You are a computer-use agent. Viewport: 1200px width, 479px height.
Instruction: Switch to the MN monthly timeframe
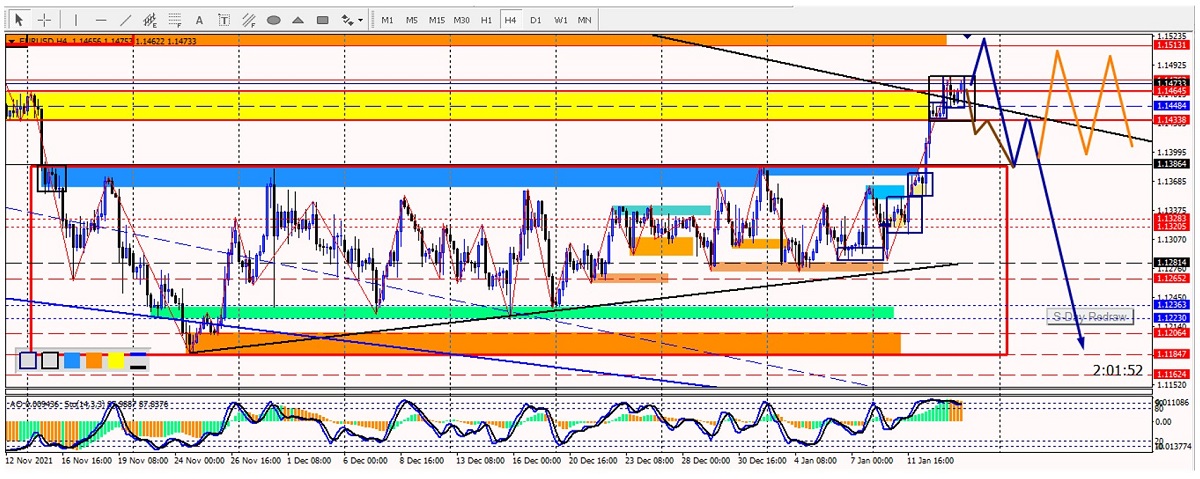(584, 20)
